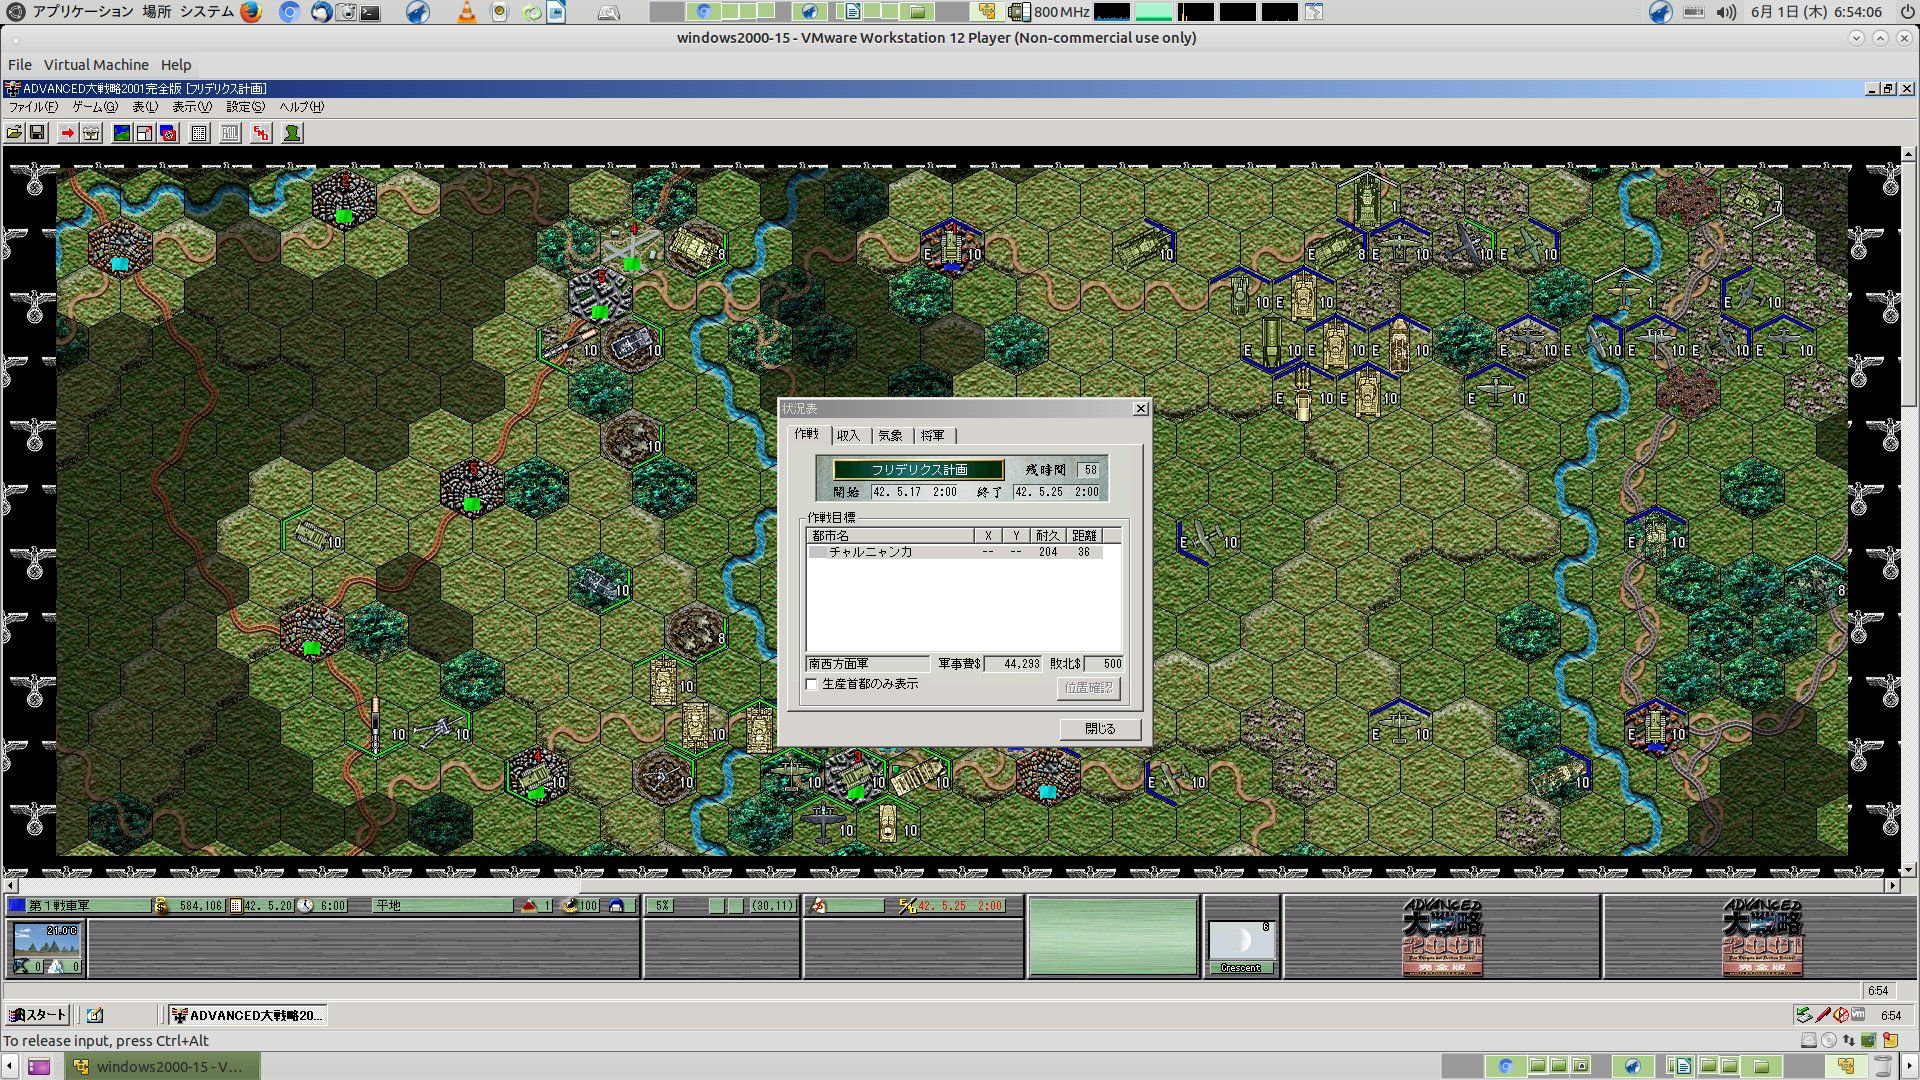
Task: Click the 都市名 column header
Action: (890, 536)
